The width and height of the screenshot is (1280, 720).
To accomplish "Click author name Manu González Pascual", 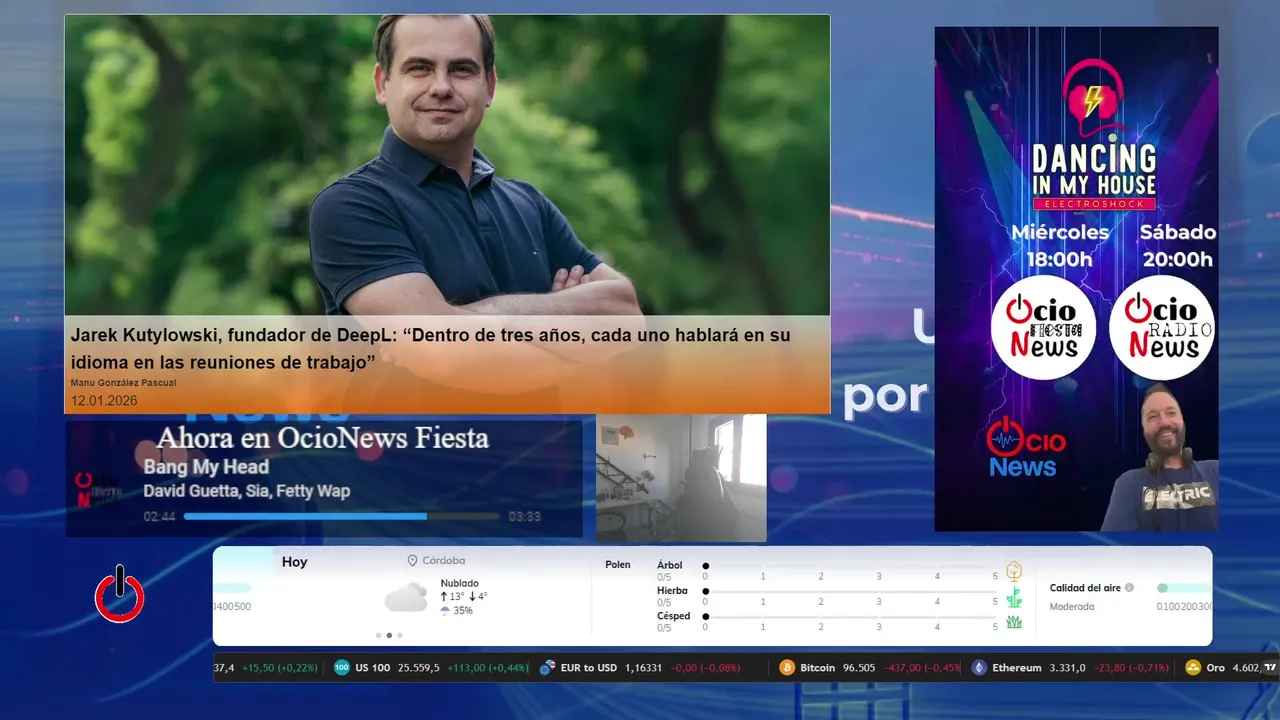I will tap(123, 383).
